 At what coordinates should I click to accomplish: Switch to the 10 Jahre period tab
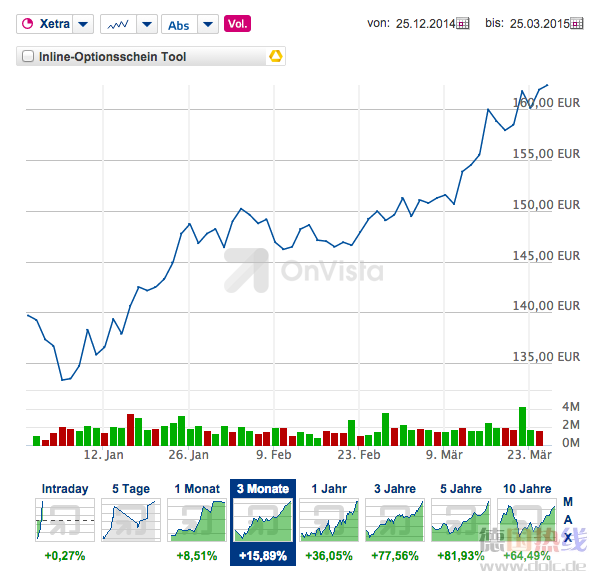click(527, 489)
